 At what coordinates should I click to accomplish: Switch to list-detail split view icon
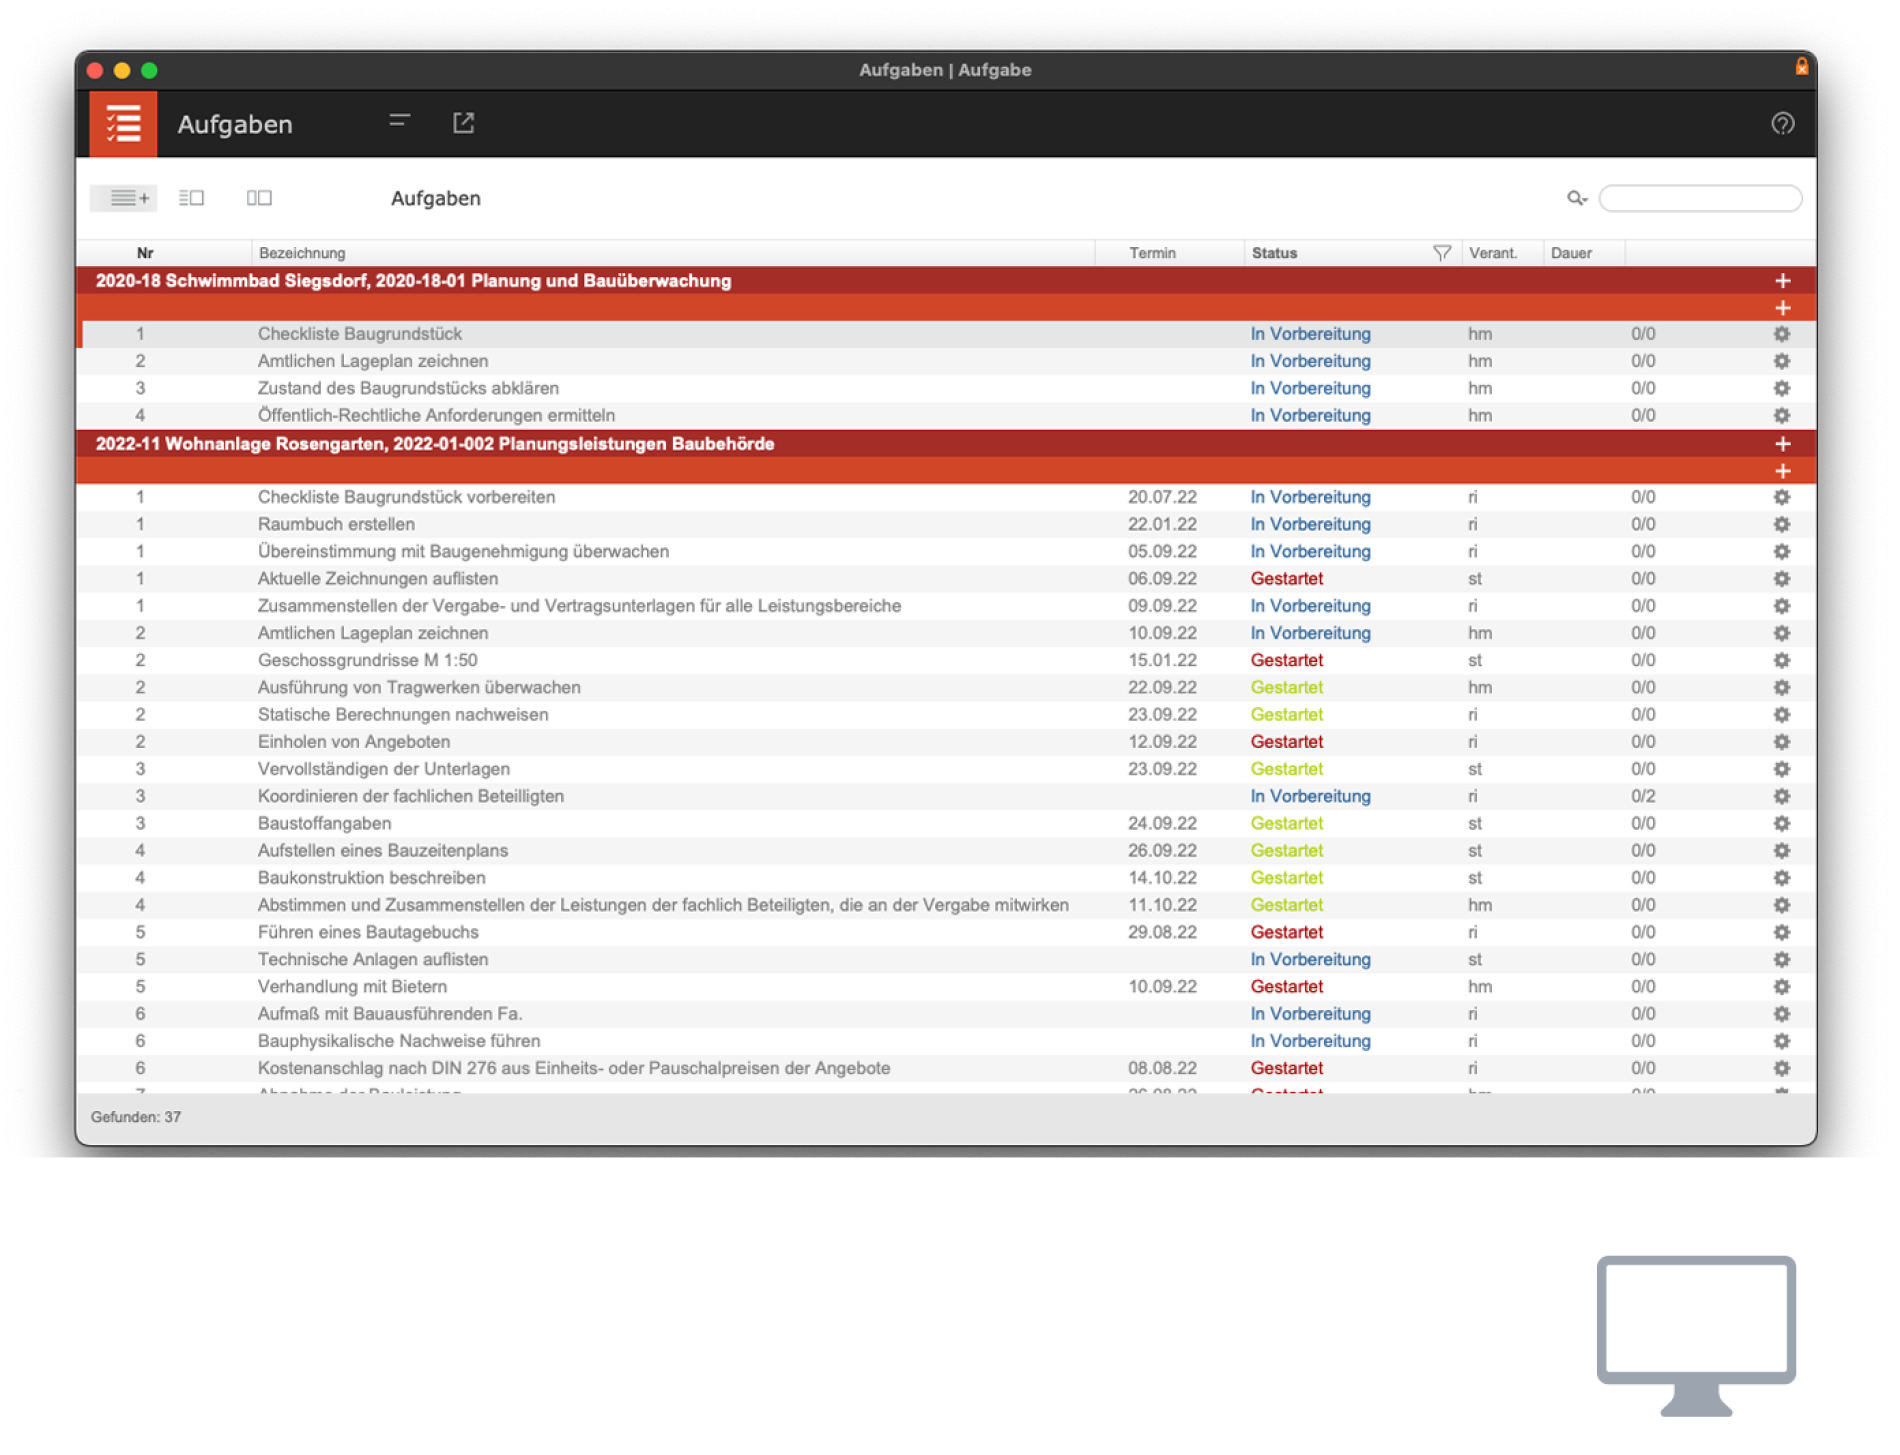191,198
